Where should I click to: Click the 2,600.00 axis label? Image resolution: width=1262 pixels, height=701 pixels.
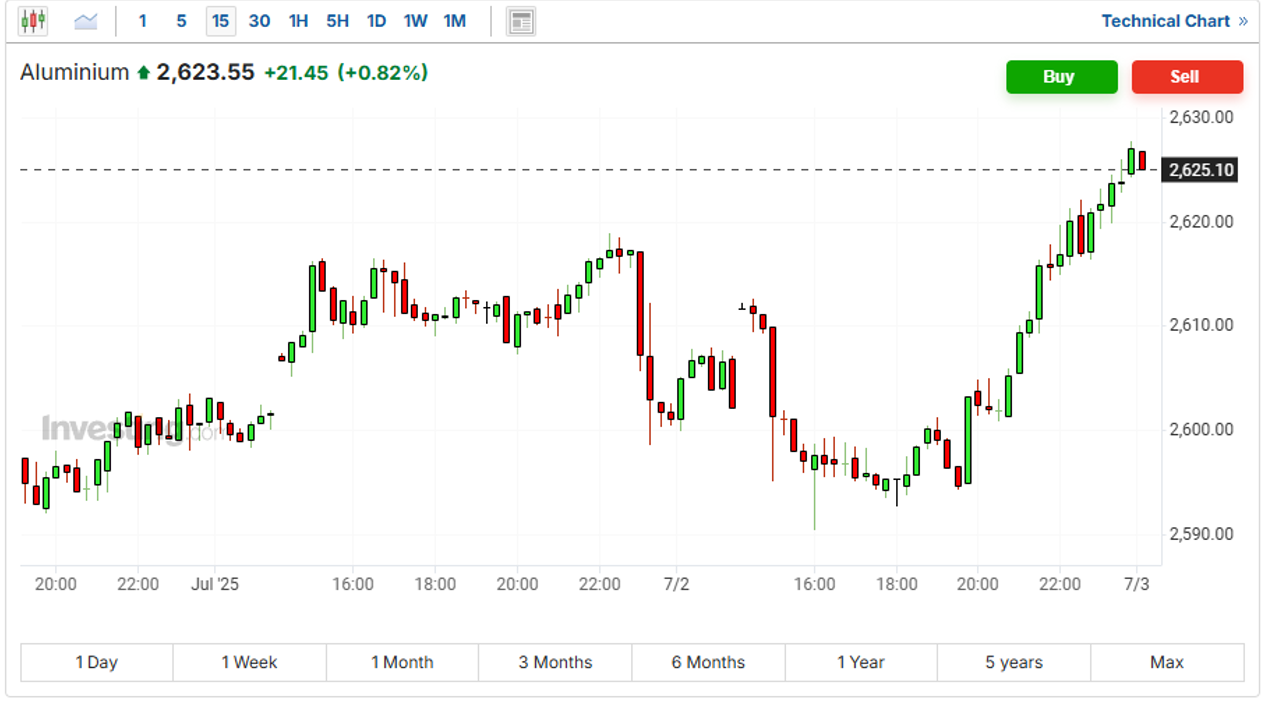point(1201,429)
